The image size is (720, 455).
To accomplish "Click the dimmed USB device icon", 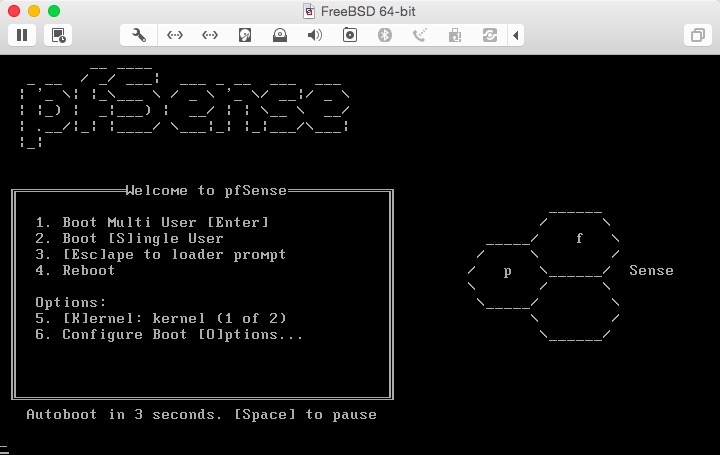I will [x=455, y=35].
